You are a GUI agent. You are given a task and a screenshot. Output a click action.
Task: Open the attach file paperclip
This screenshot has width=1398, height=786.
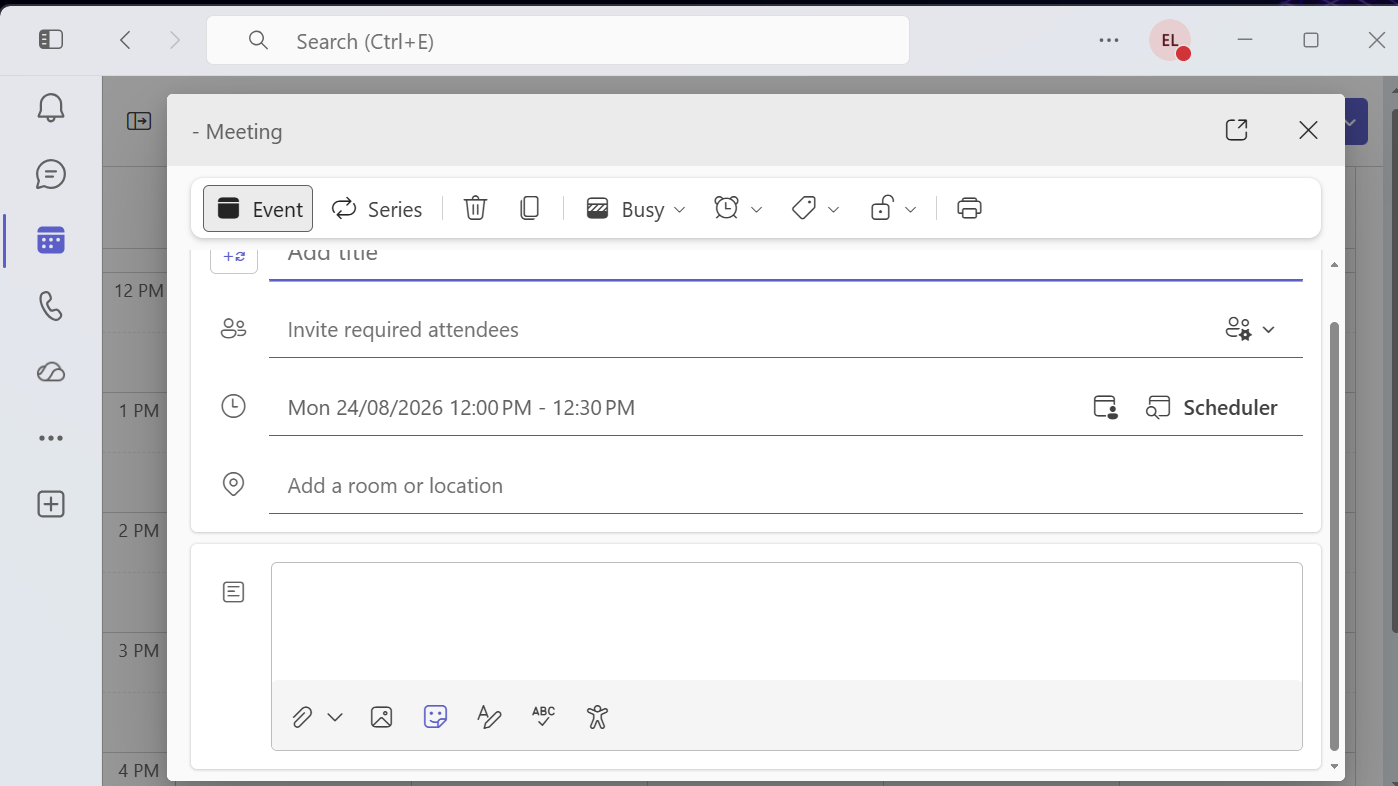tap(302, 717)
